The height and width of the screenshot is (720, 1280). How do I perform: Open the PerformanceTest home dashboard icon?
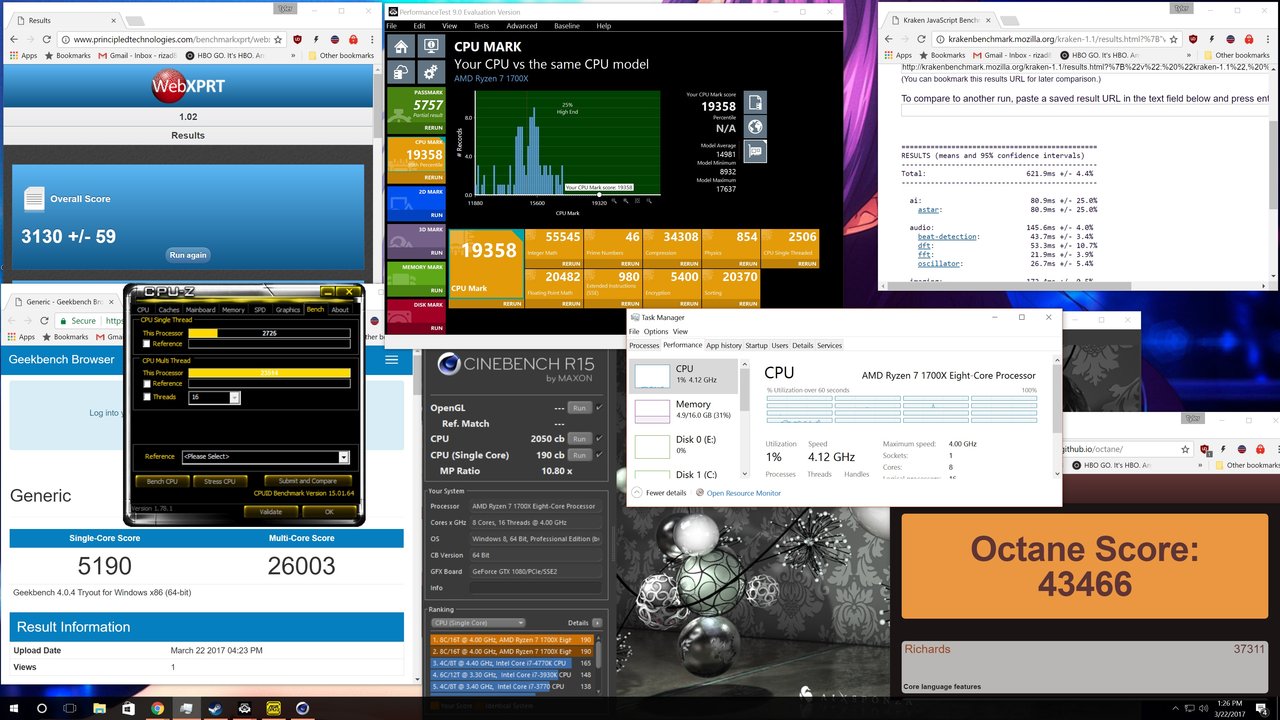(401, 46)
